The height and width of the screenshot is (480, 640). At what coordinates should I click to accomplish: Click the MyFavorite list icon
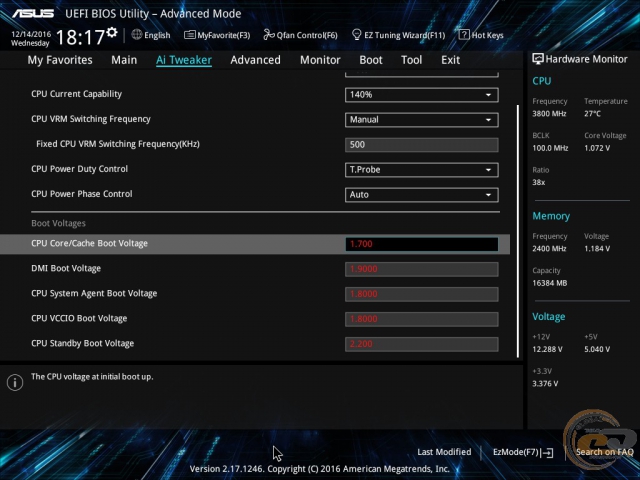pos(190,35)
